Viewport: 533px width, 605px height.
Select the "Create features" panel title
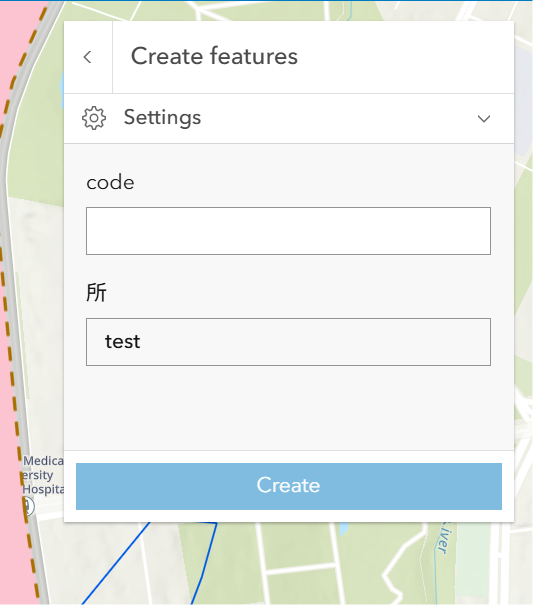pyautogui.click(x=214, y=56)
